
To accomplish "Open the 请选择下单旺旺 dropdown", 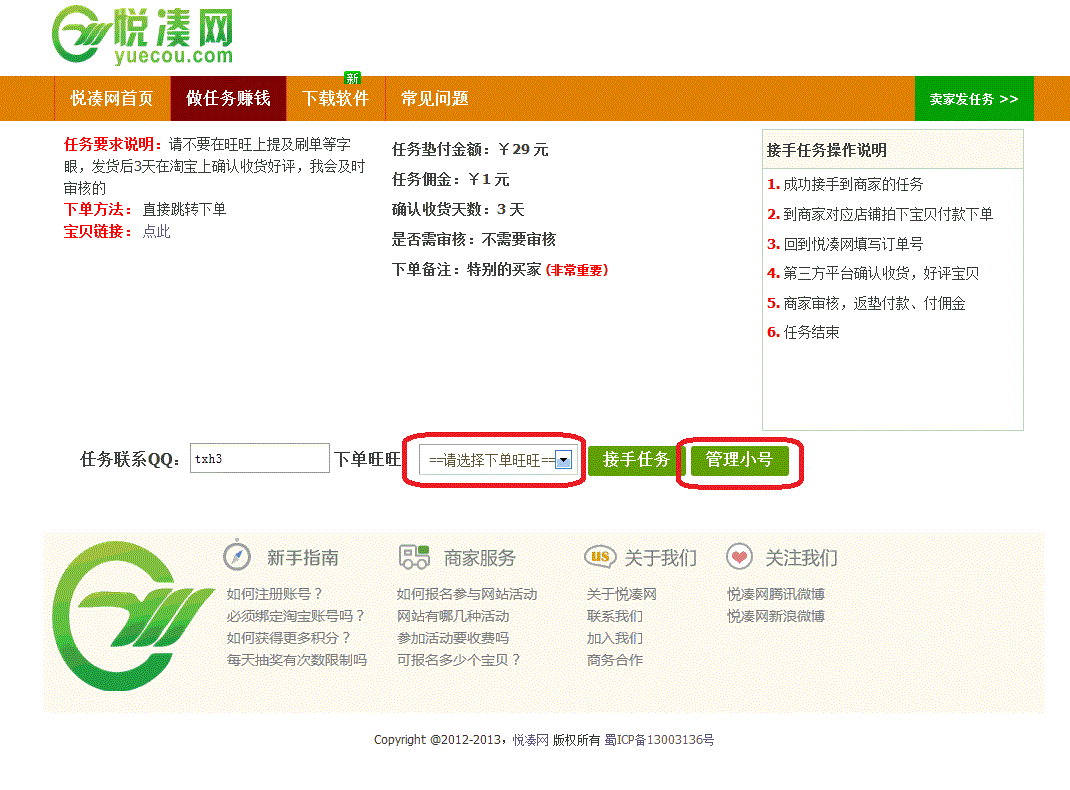I will click(496, 460).
